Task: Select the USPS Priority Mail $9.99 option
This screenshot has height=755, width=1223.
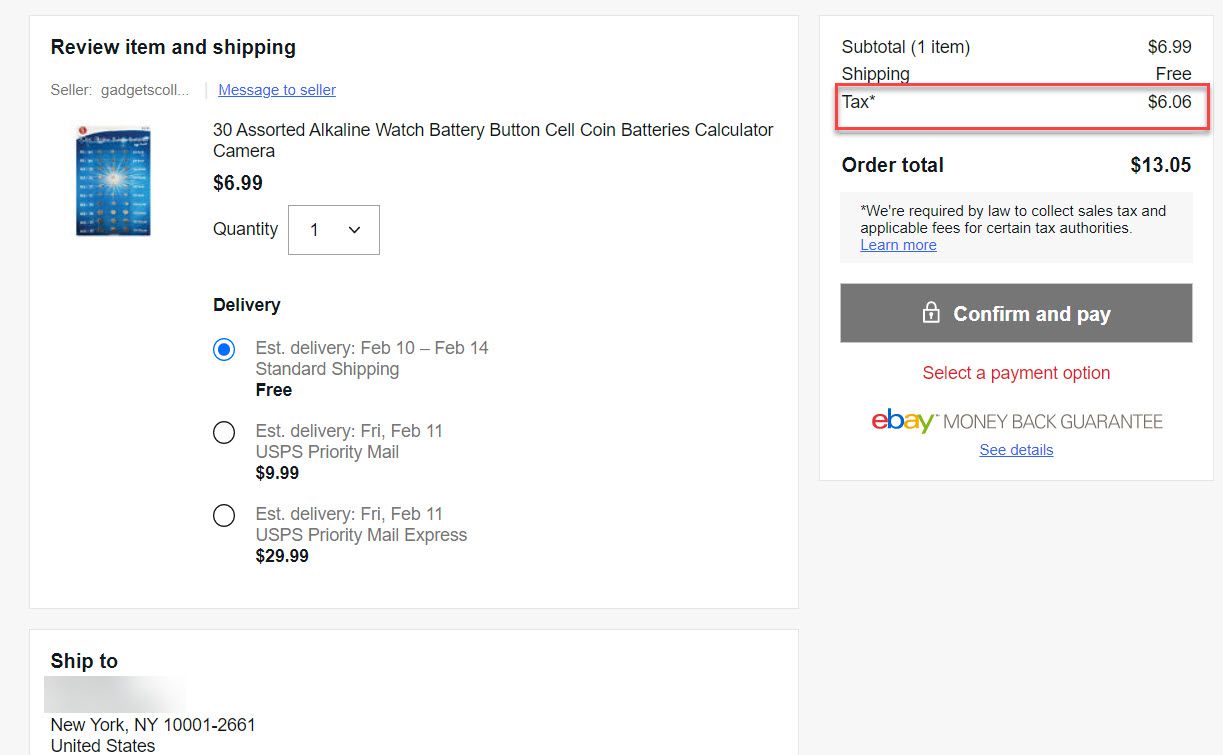Action: (x=224, y=432)
